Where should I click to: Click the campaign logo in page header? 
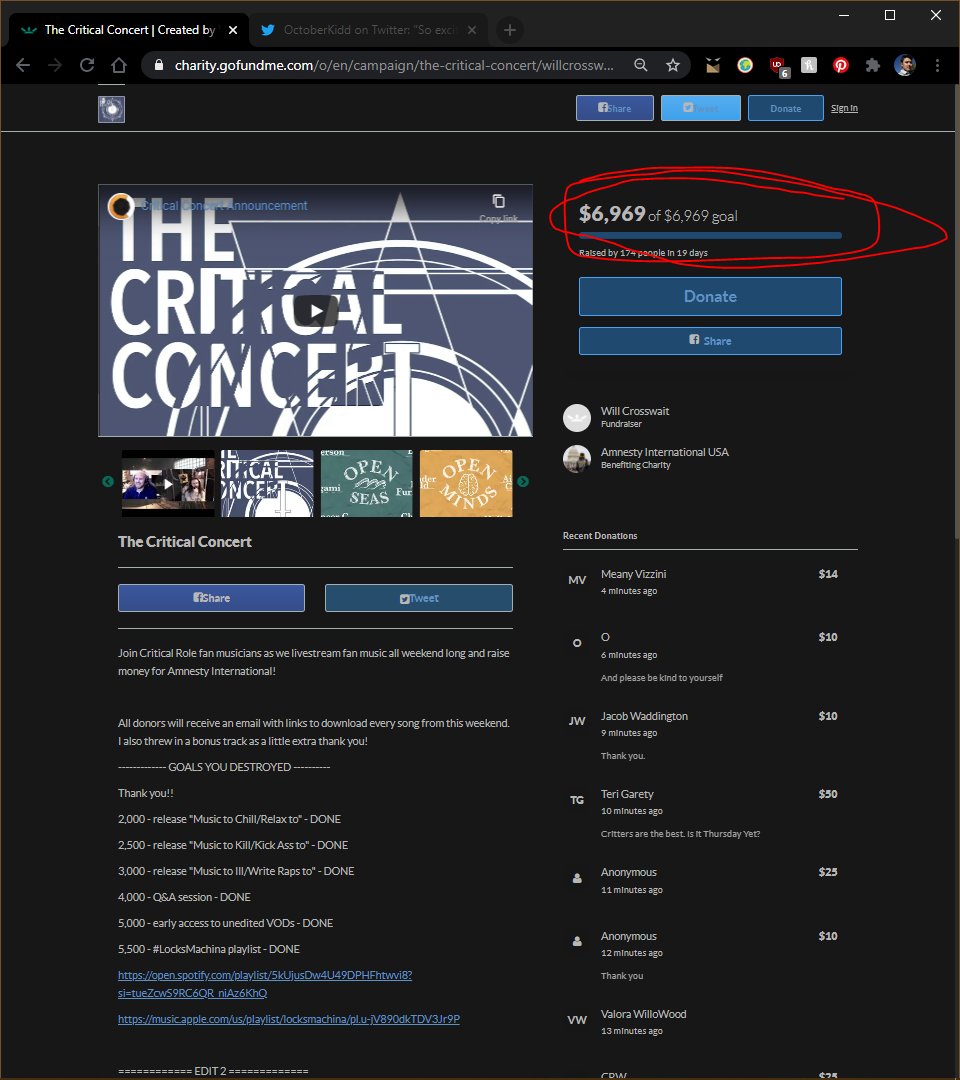click(112, 109)
